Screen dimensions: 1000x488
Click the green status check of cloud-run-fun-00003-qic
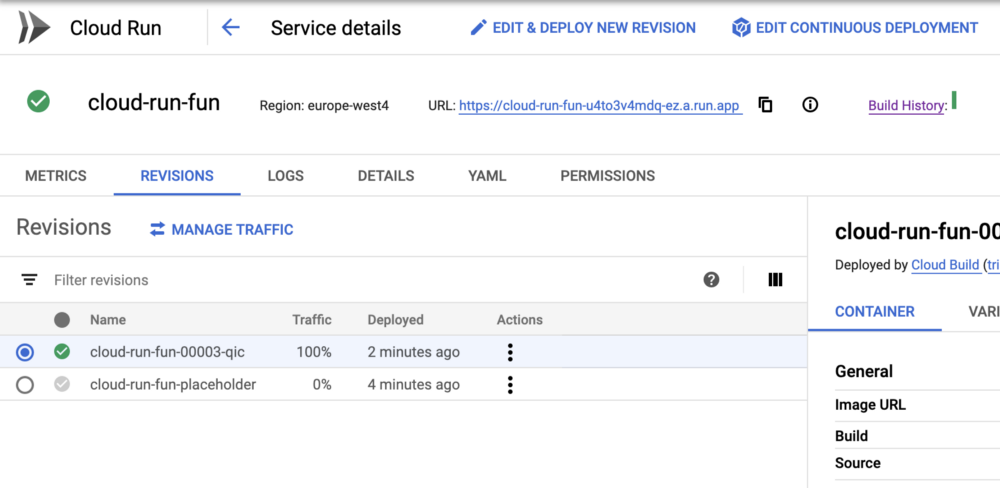62,352
